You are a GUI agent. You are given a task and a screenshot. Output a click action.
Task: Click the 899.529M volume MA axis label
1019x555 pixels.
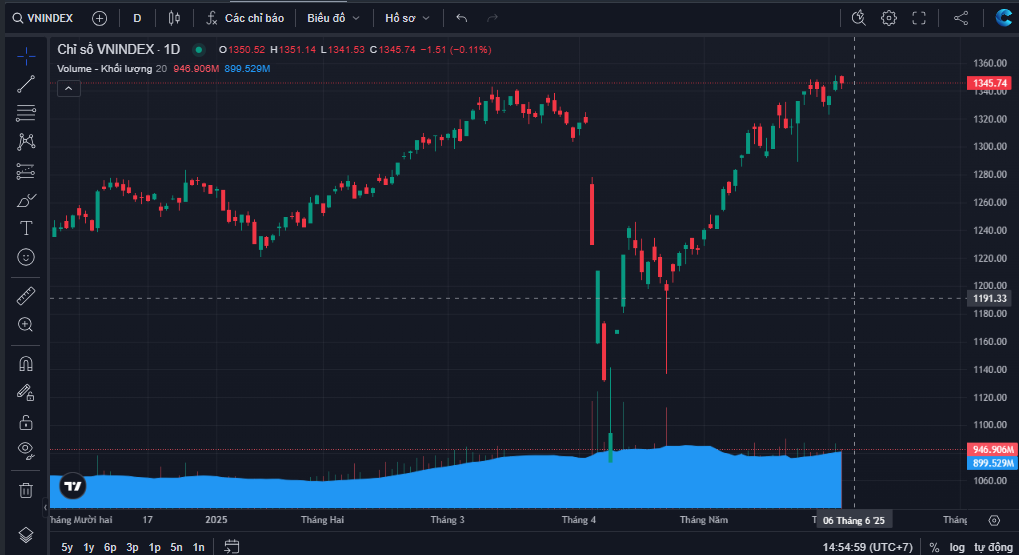(x=992, y=463)
